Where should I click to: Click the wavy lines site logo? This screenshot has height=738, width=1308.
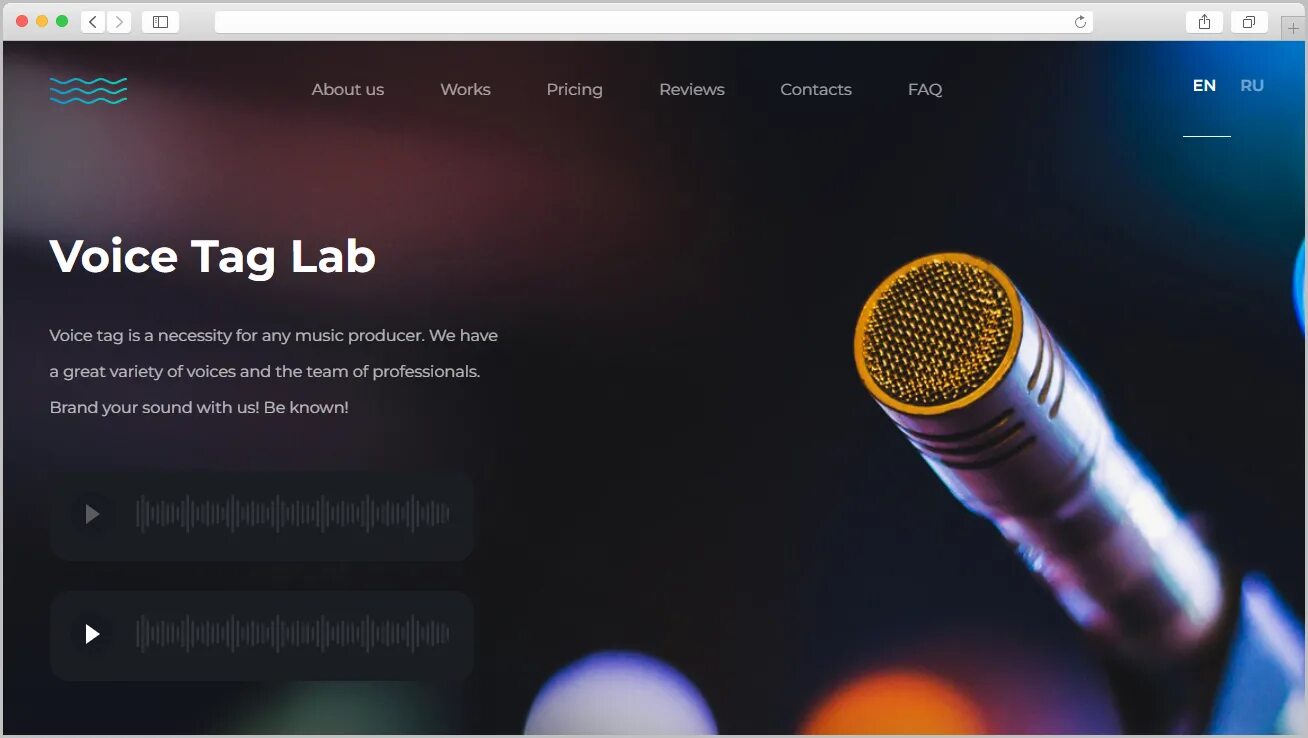tap(88, 90)
